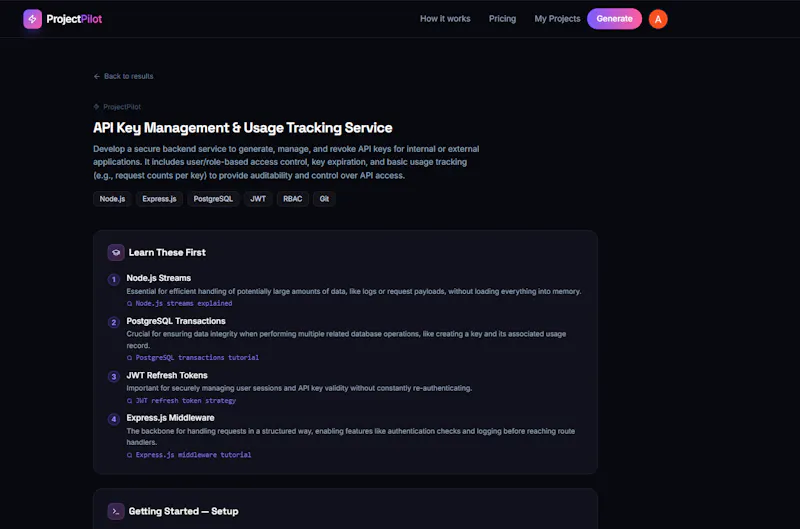Click the Learn These First graduation cap icon

click(x=116, y=253)
